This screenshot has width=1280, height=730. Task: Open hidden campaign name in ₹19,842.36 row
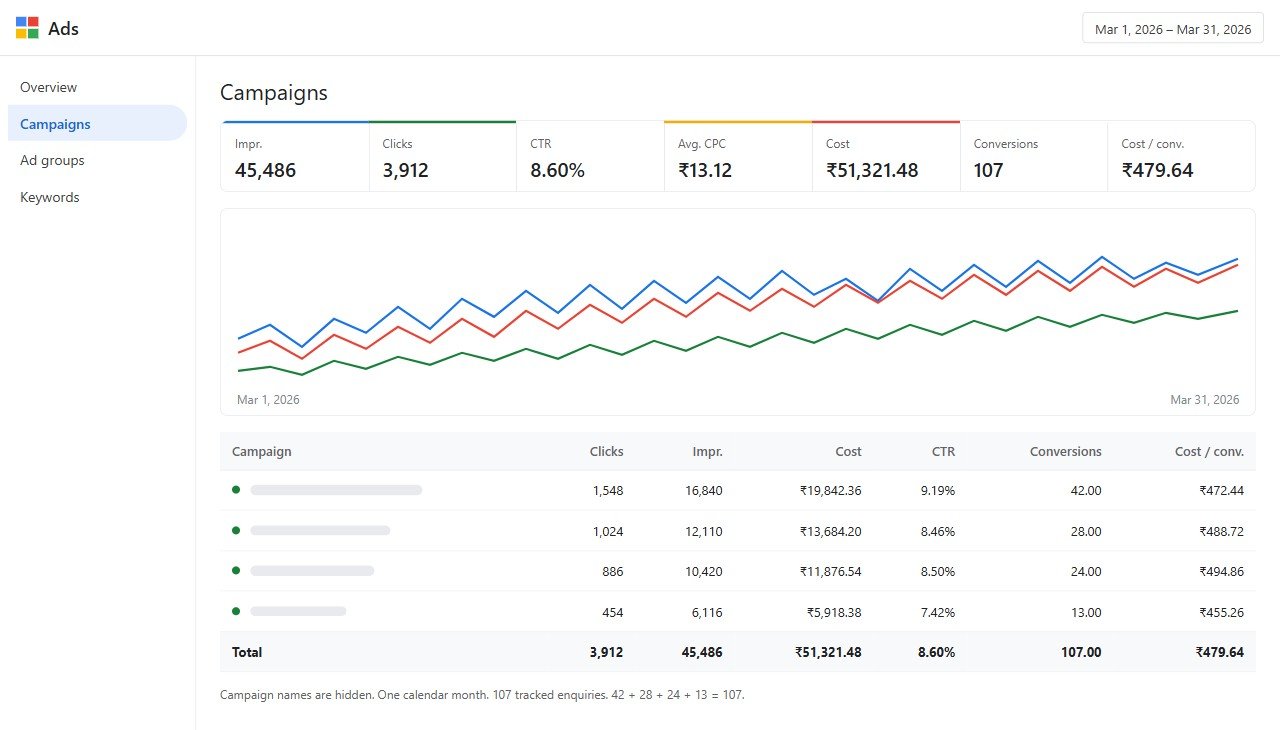point(336,490)
